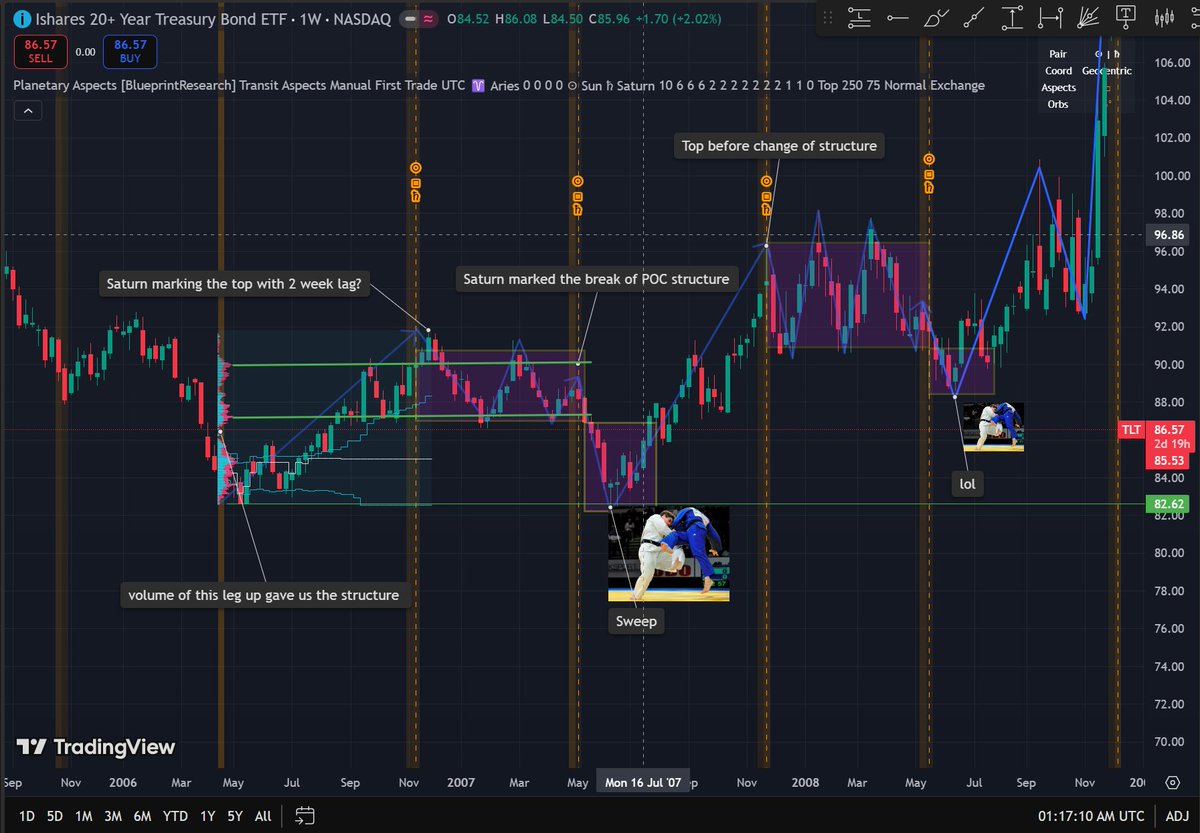Select the trend line tool
Image resolution: width=1200 pixels, height=833 pixels.
tap(974, 17)
